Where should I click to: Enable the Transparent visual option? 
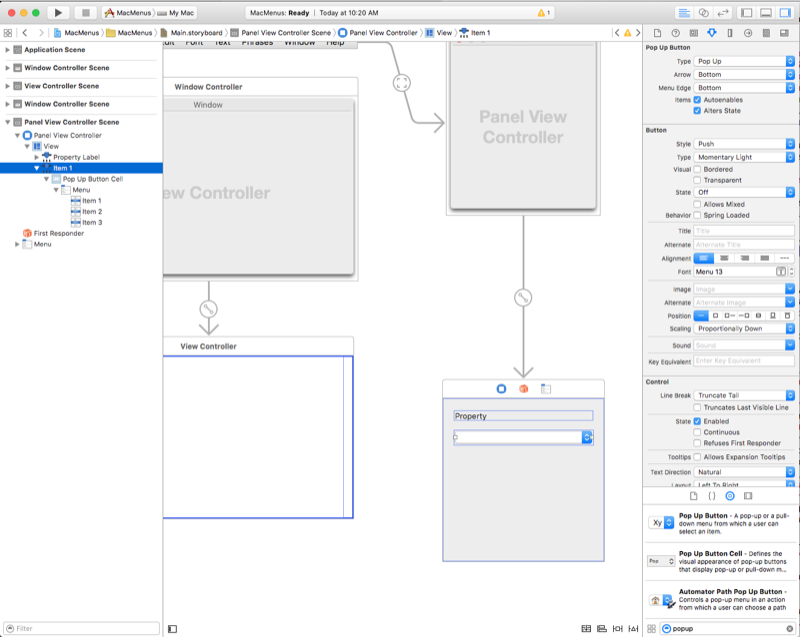tap(697, 180)
